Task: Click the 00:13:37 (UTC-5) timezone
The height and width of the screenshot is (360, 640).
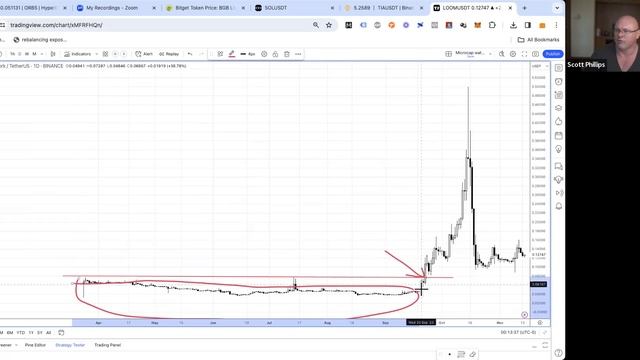Action: click(x=518, y=333)
